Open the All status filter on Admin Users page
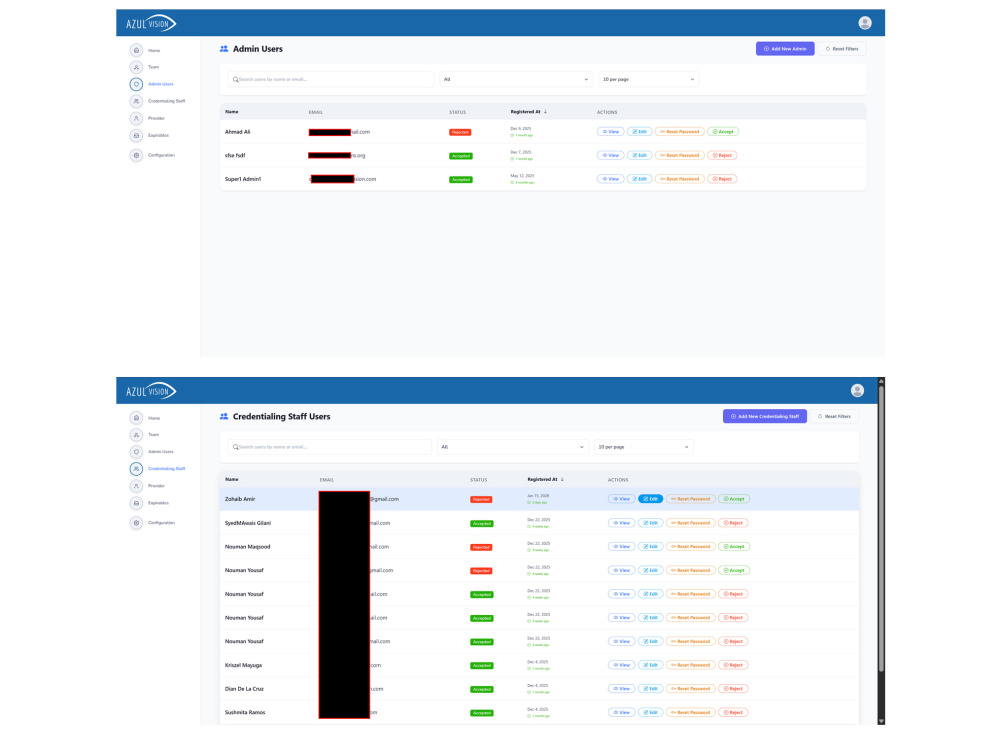 tap(516, 80)
